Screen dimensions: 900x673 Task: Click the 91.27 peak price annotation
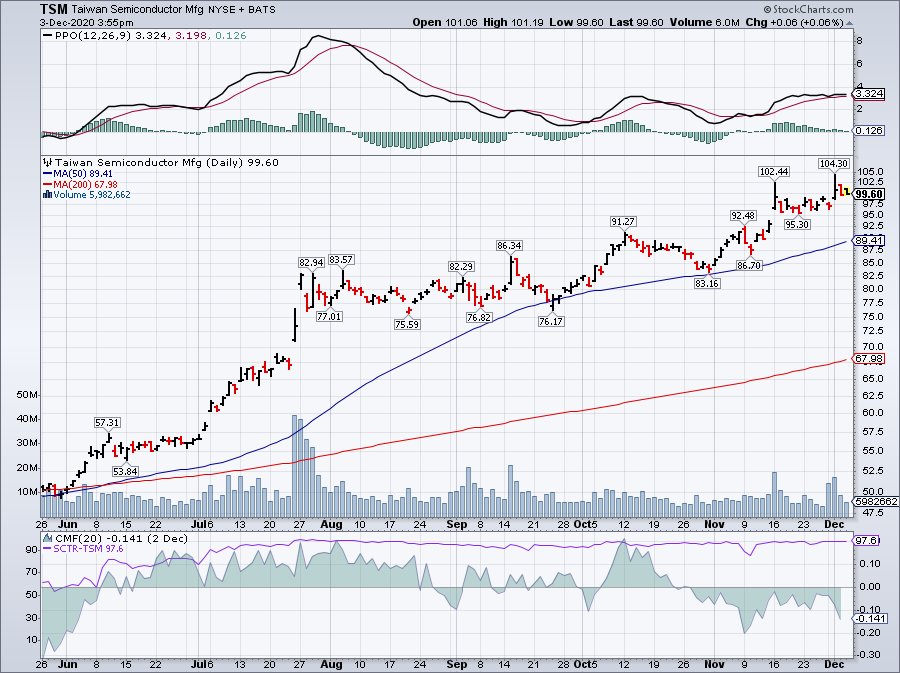[623, 221]
